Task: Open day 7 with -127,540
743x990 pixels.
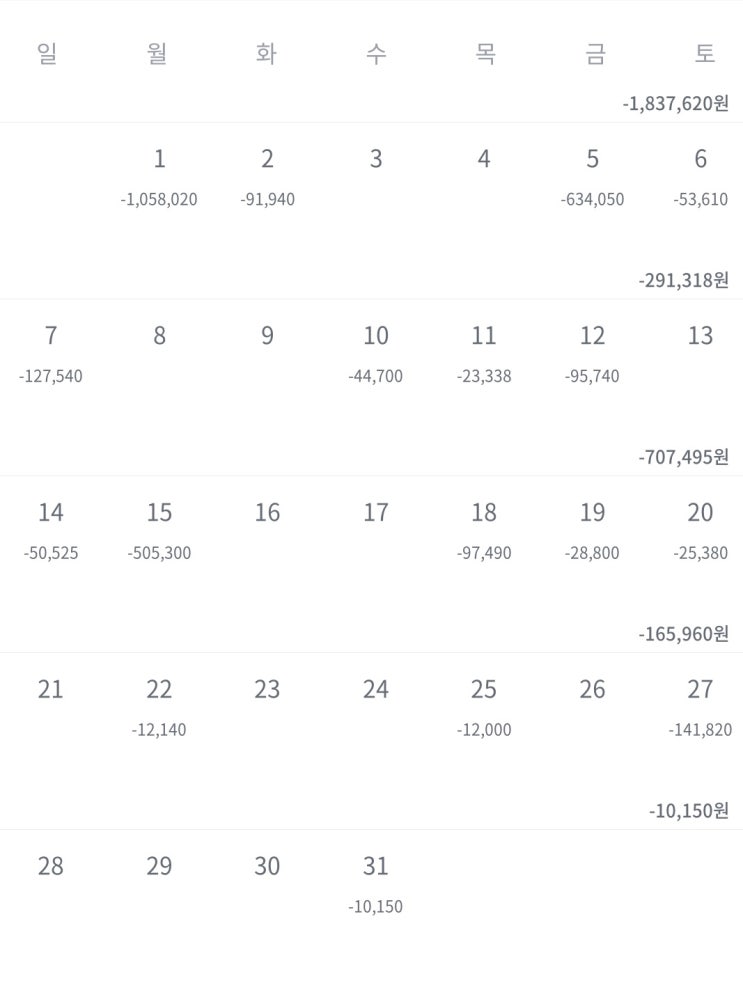Action: click(51, 354)
